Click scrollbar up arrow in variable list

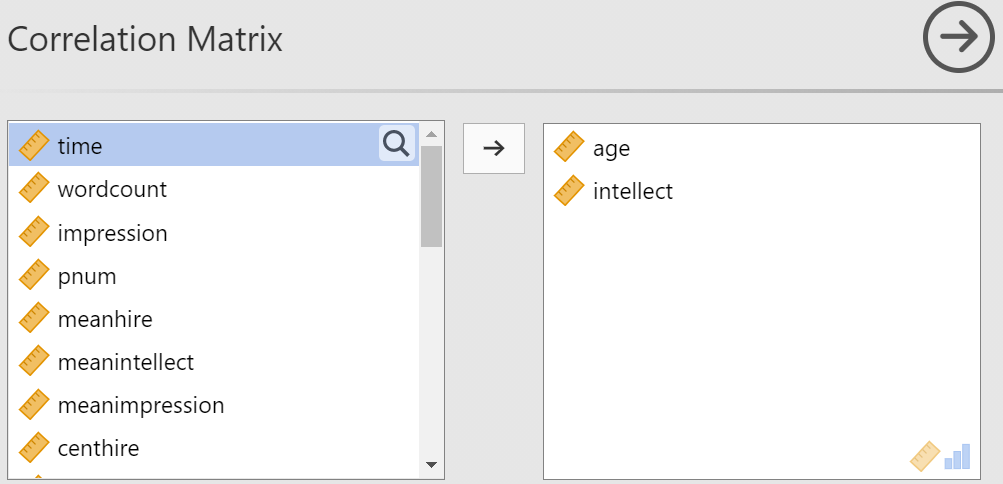(431, 134)
